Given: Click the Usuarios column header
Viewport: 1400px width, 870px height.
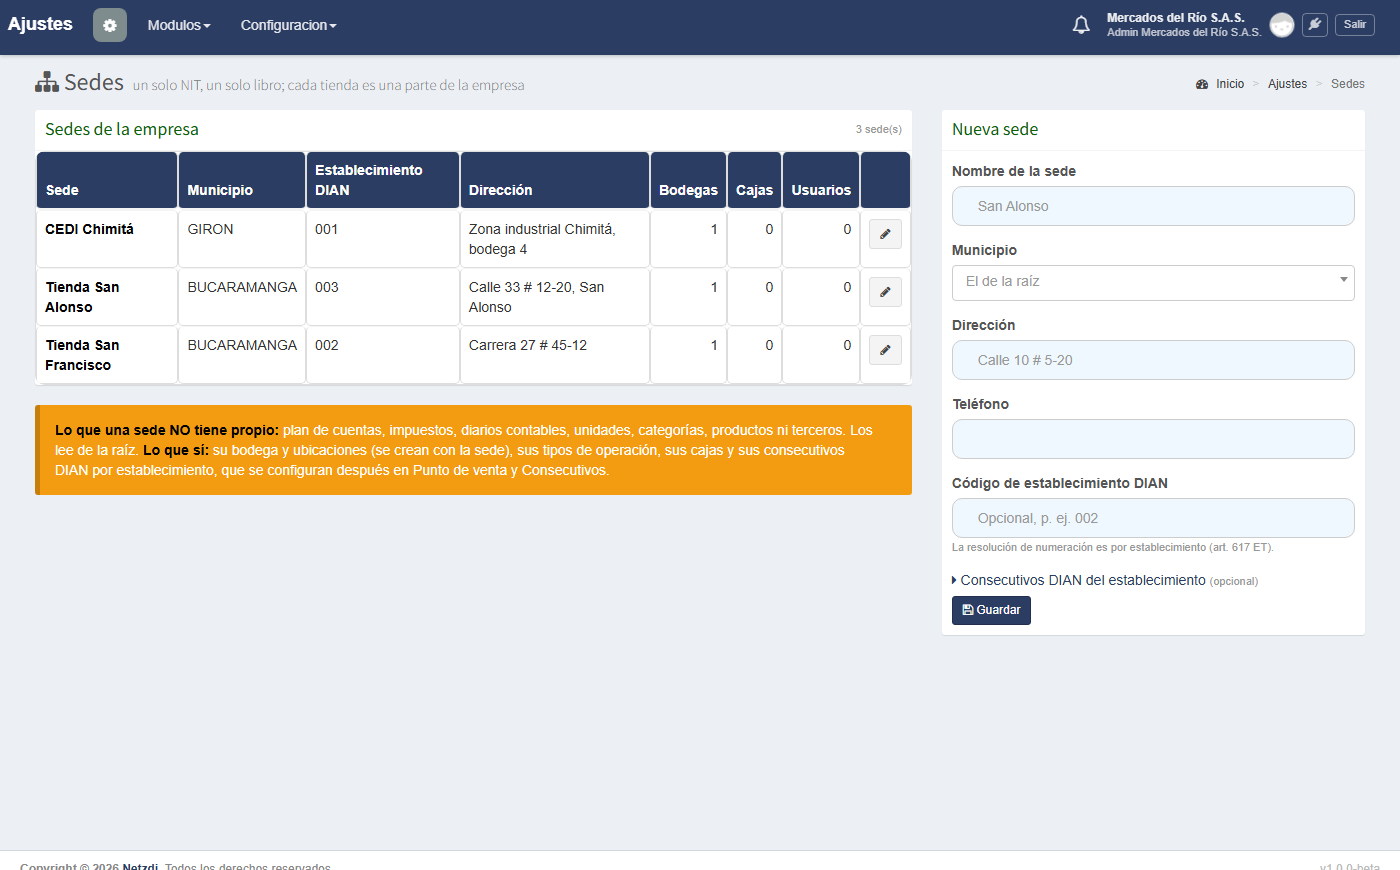Looking at the screenshot, I should click(x=821, y=180).
